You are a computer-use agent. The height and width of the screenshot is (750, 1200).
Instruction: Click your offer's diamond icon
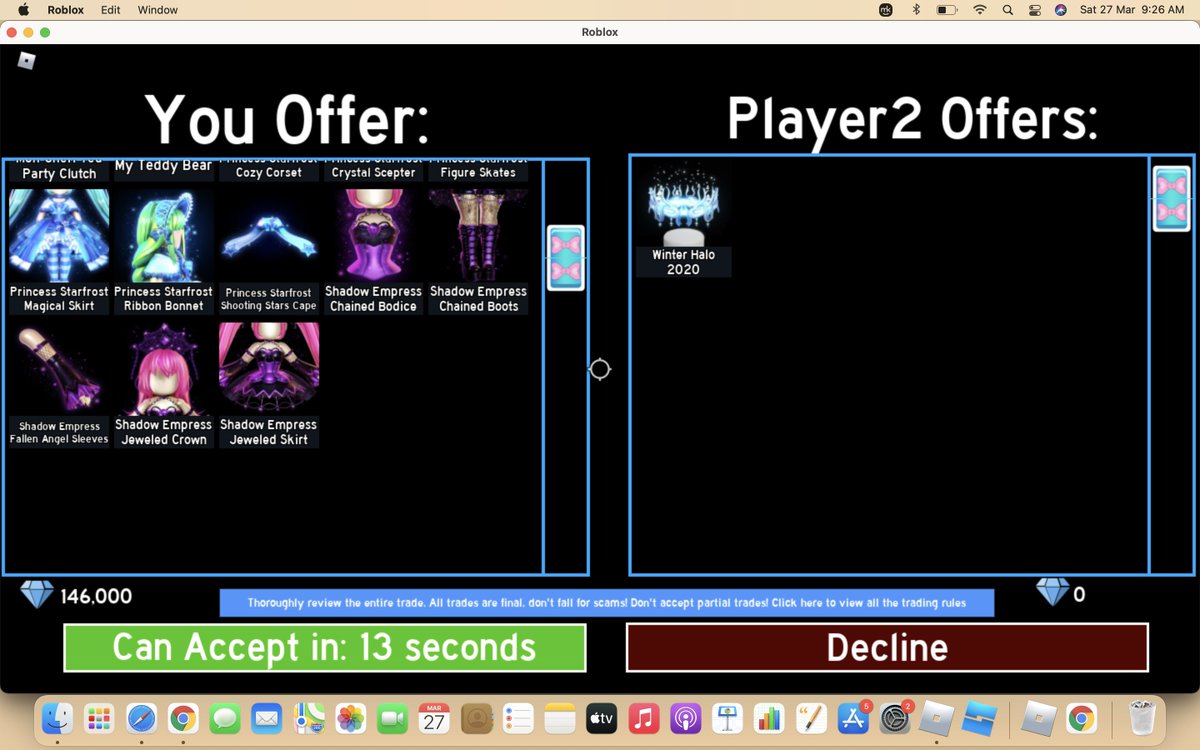point(37,596)
